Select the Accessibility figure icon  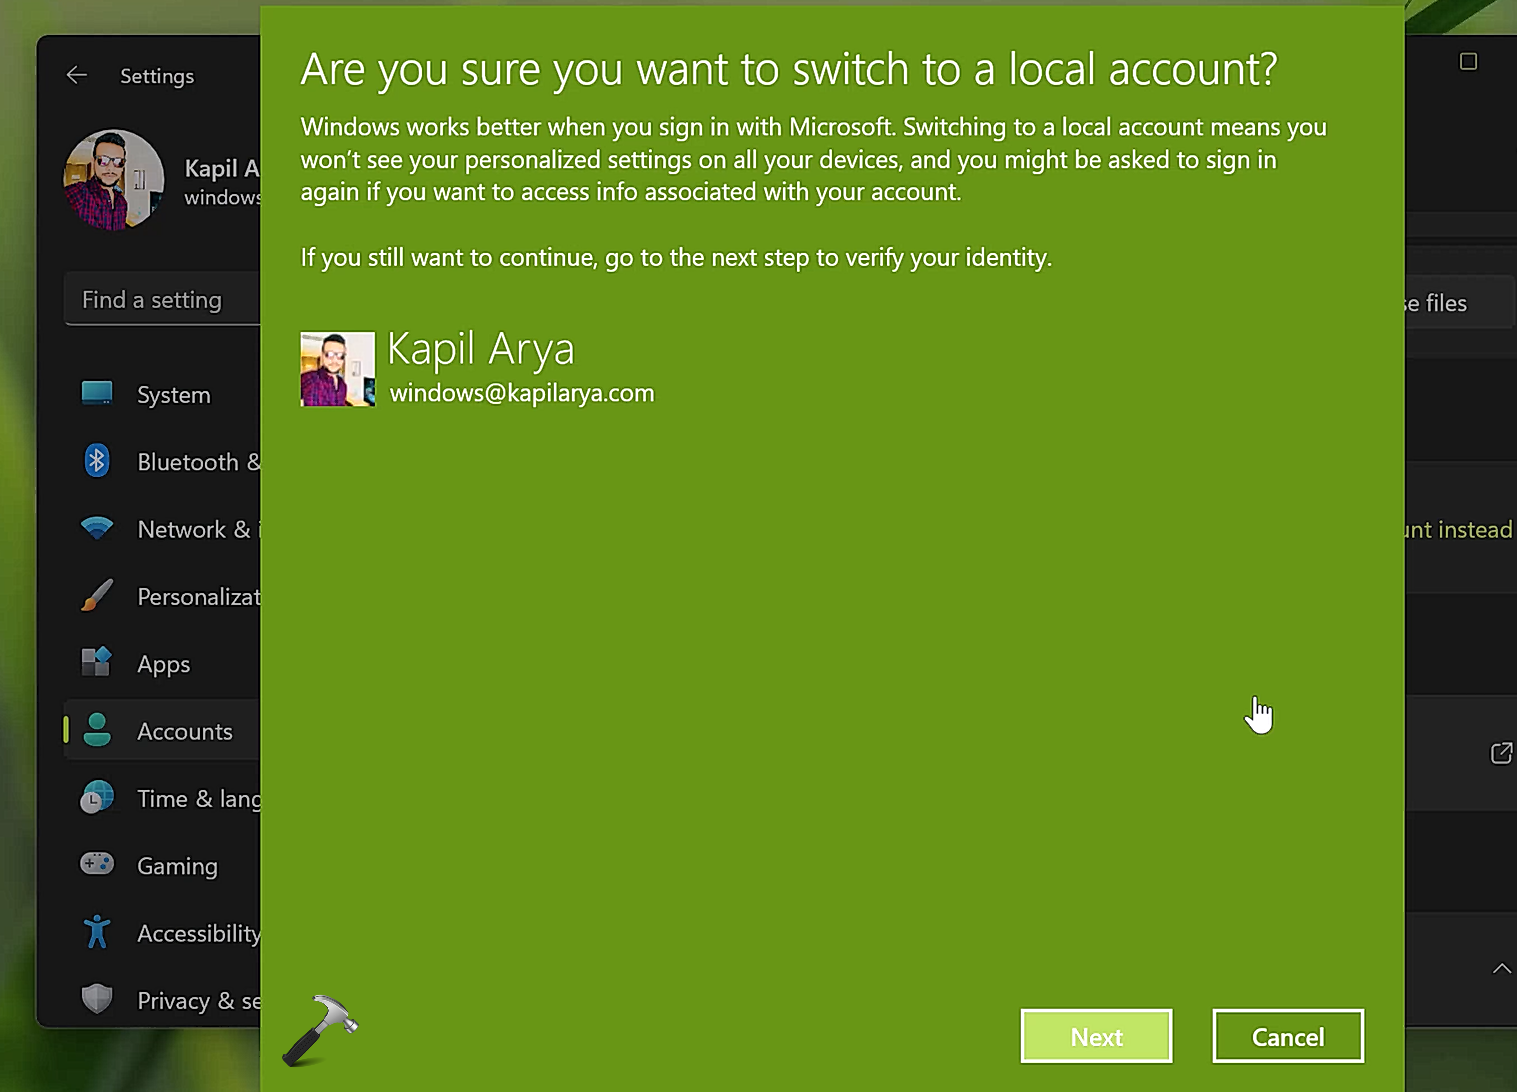97,932
